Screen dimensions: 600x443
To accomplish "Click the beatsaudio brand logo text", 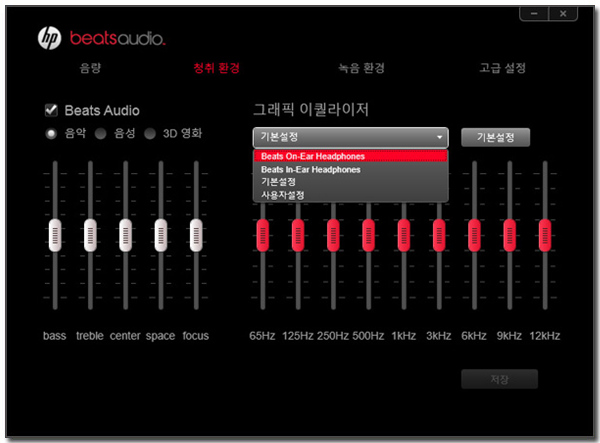I will pos(117,38).
